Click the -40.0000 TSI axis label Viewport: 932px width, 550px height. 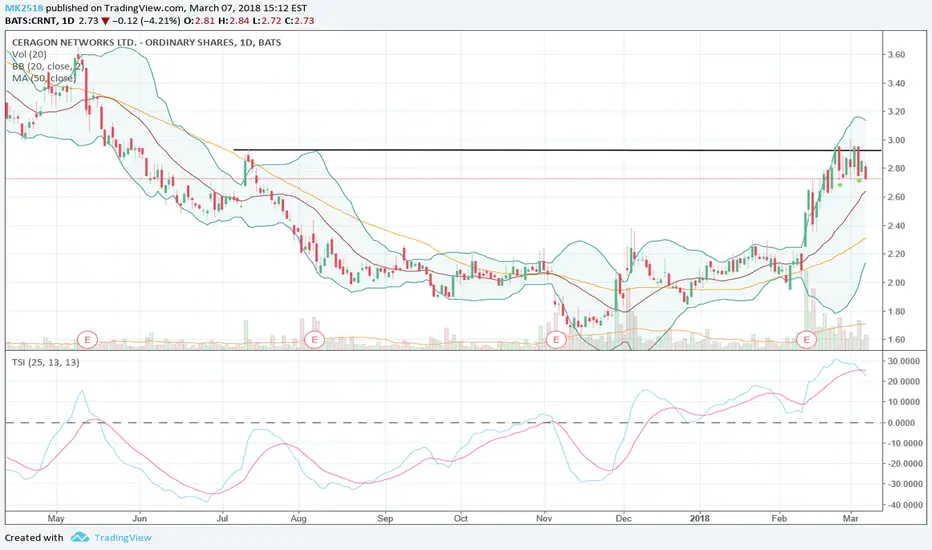(x=904, y=505)
